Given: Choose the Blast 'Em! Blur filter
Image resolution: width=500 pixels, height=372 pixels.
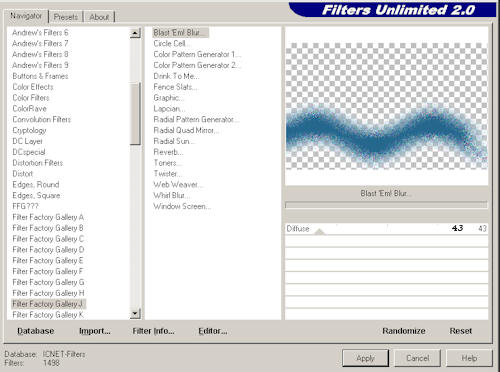Looking at the screenshot, I should pyautogui.click(x=180, y=32).
